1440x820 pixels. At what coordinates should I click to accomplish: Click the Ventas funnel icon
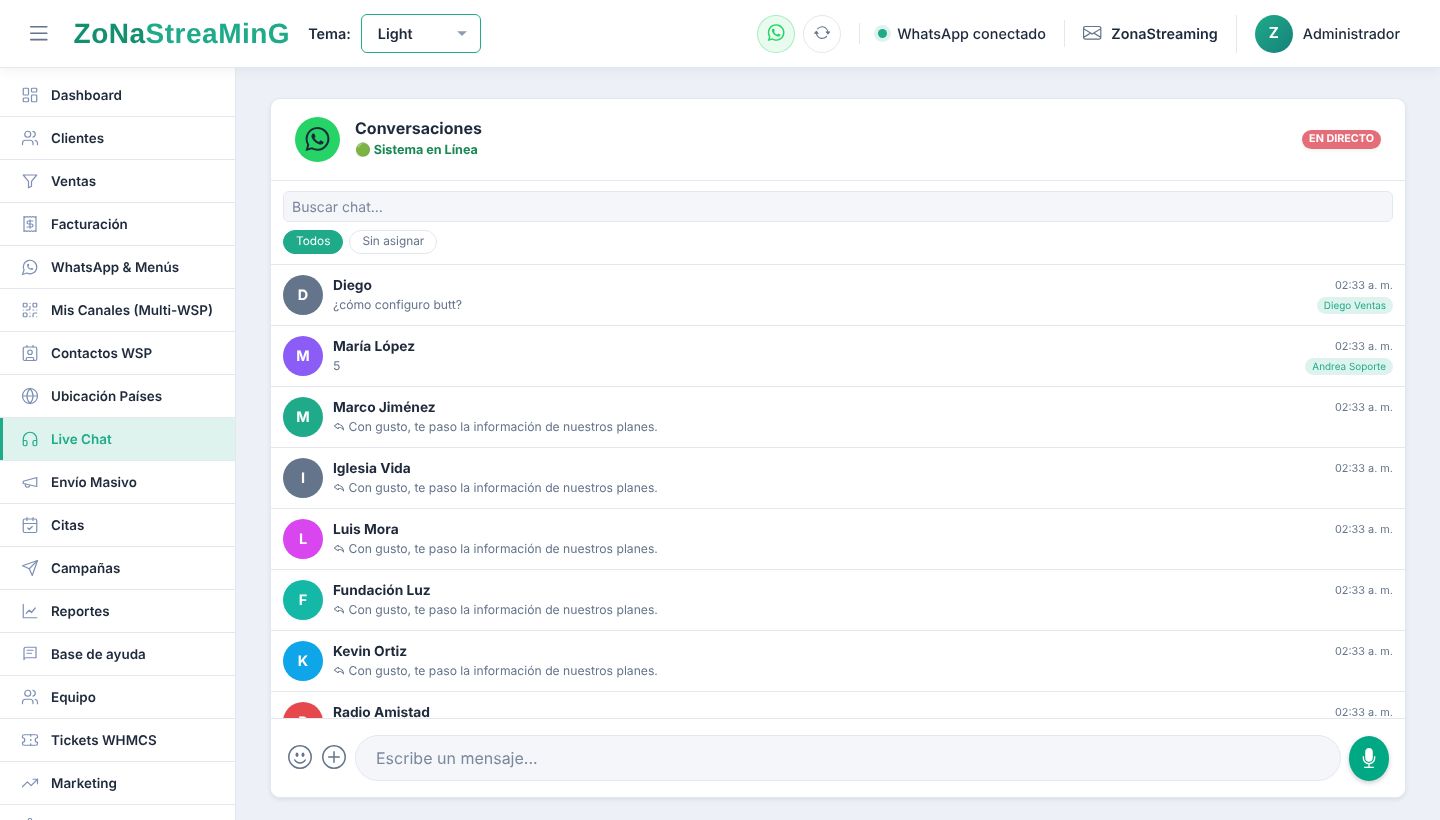tap(30, 181)
